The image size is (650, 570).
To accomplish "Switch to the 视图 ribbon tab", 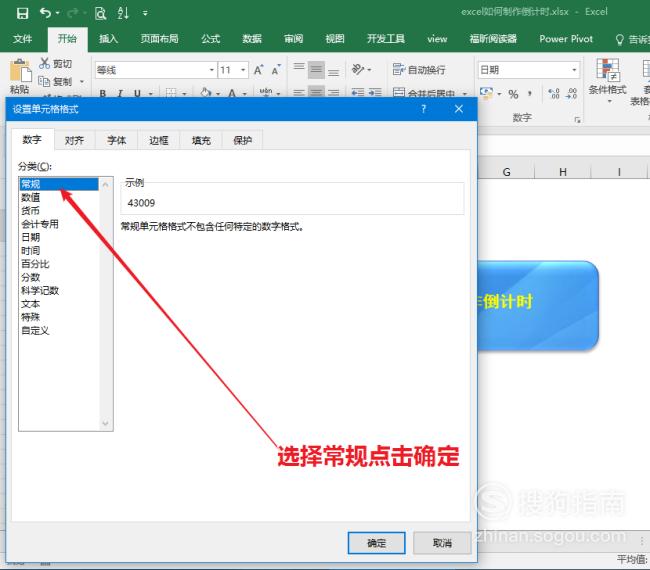I will pyautogui.click(x=335, y=39).
